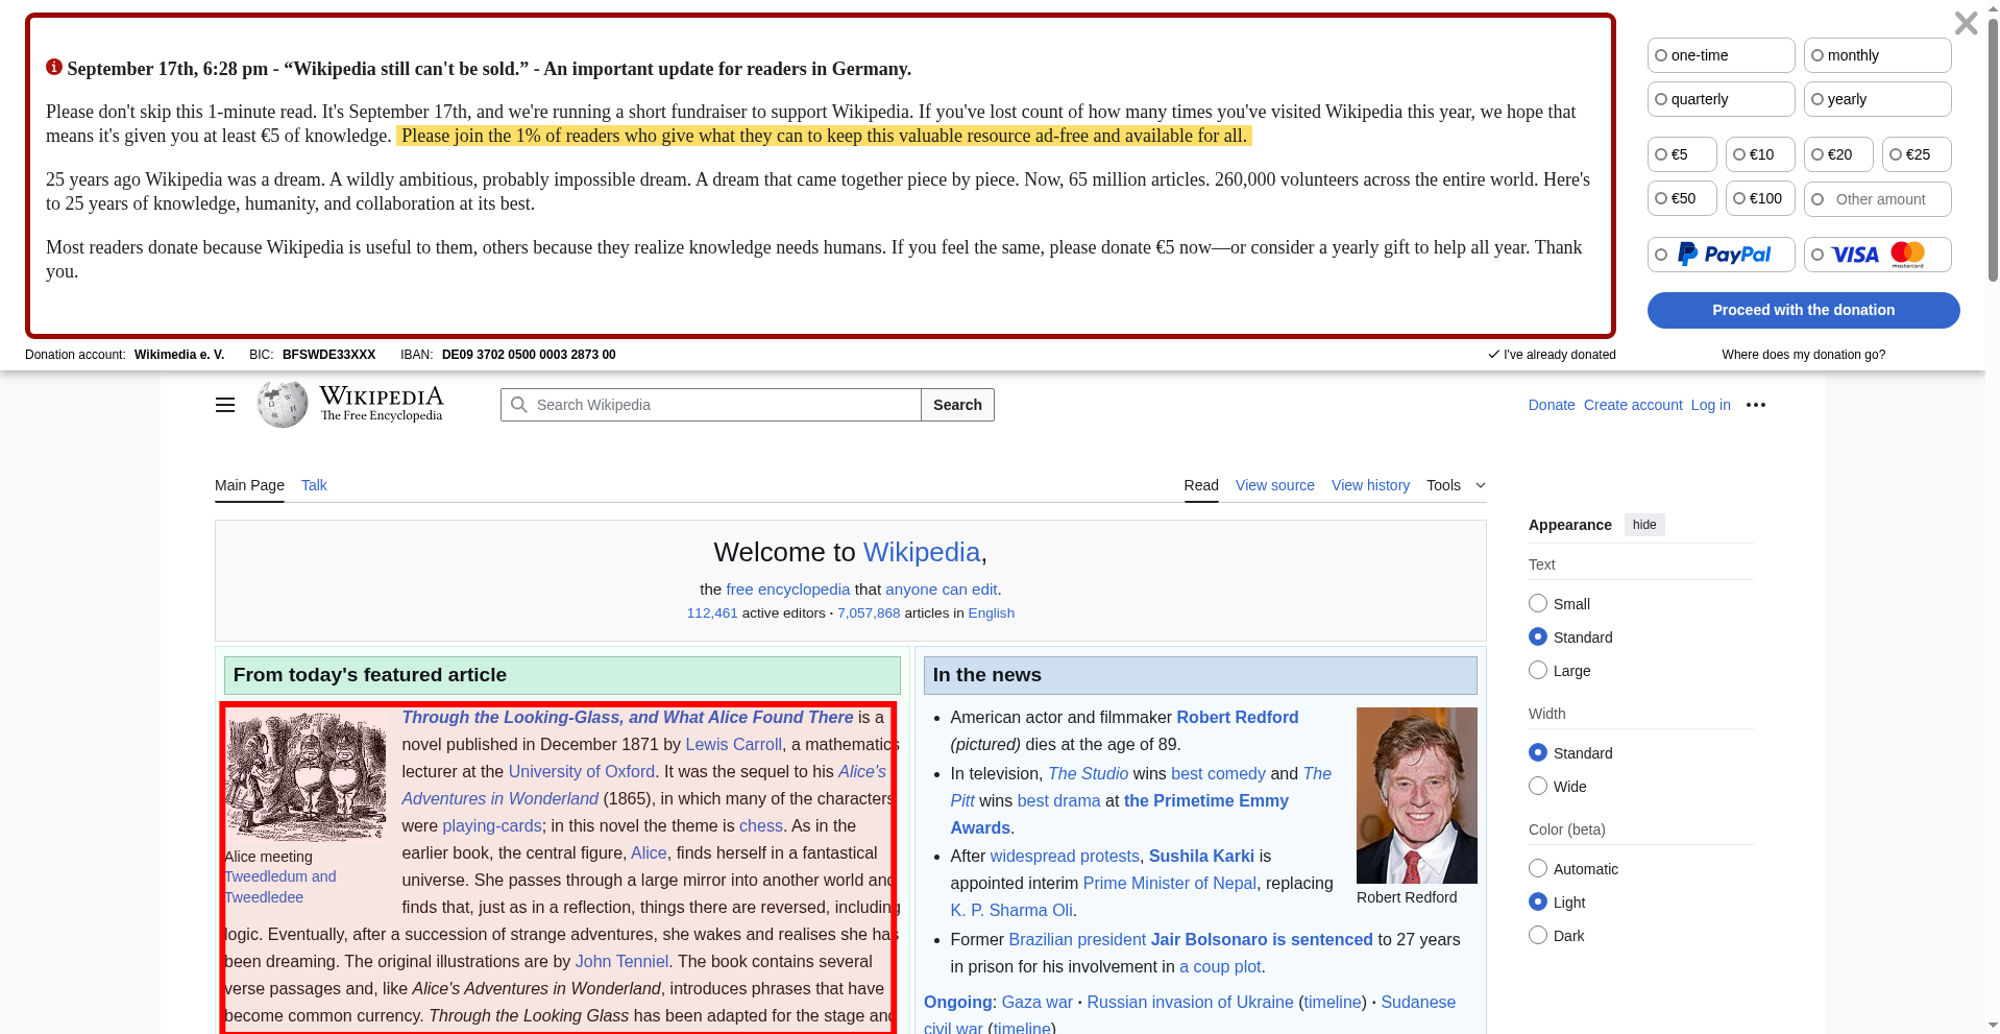Open the Wikipedia link in welcome heading

tap(921, 552)
